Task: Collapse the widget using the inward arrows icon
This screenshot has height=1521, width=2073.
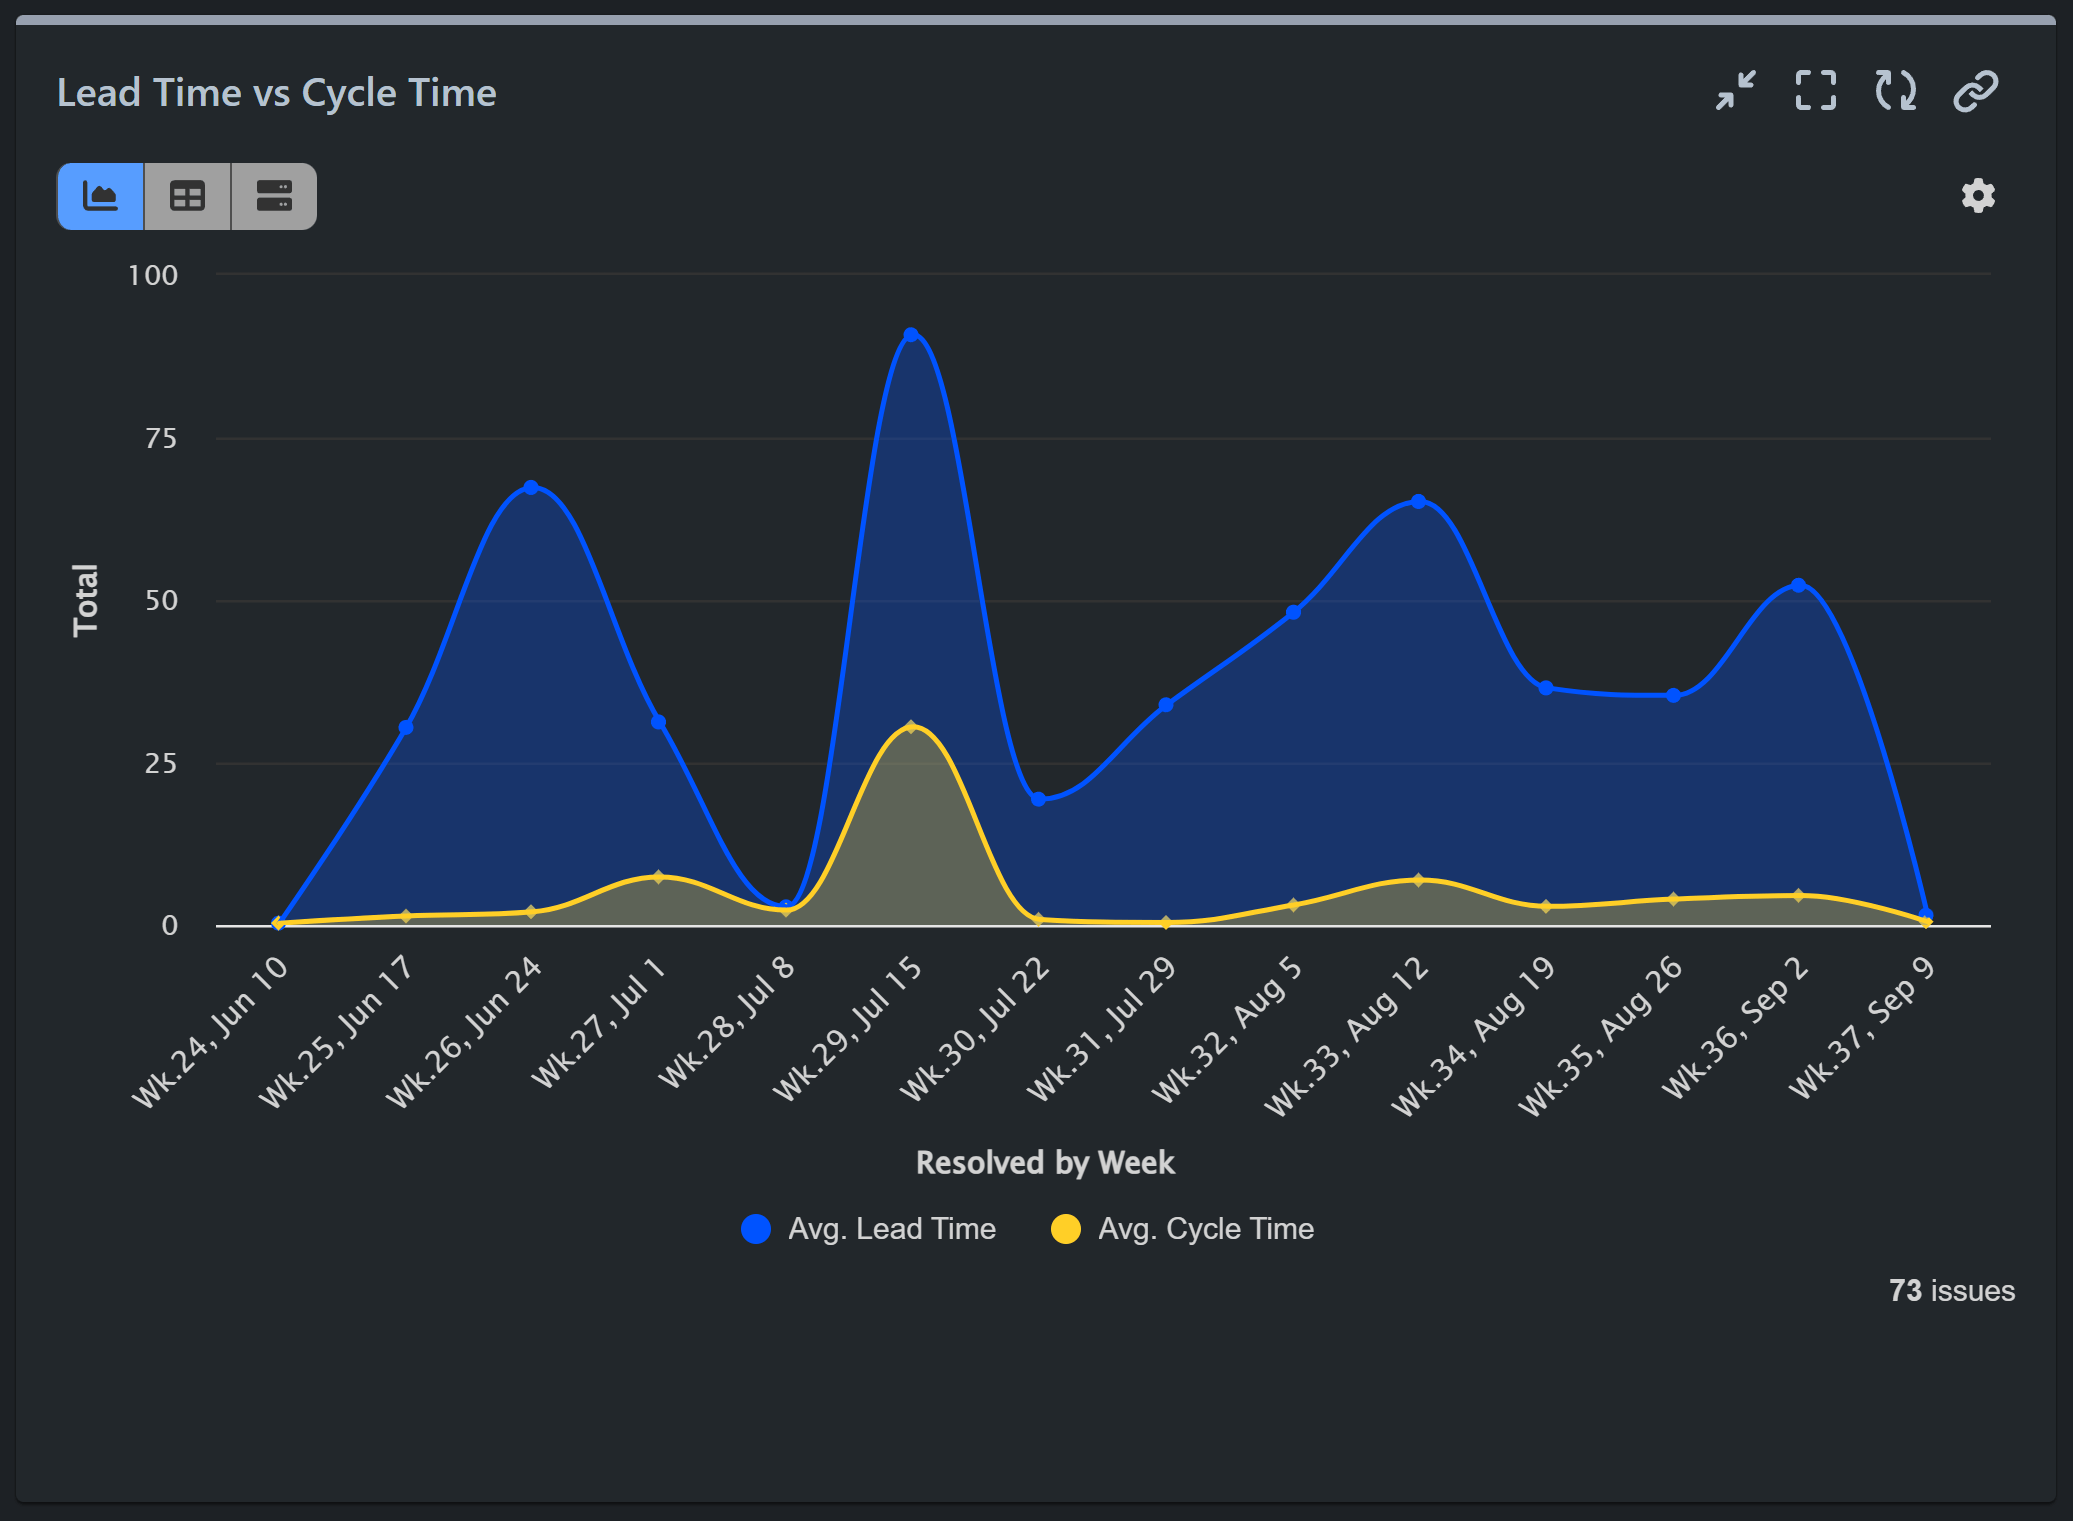Action: pyautogui.click(x=1735, y=91)
